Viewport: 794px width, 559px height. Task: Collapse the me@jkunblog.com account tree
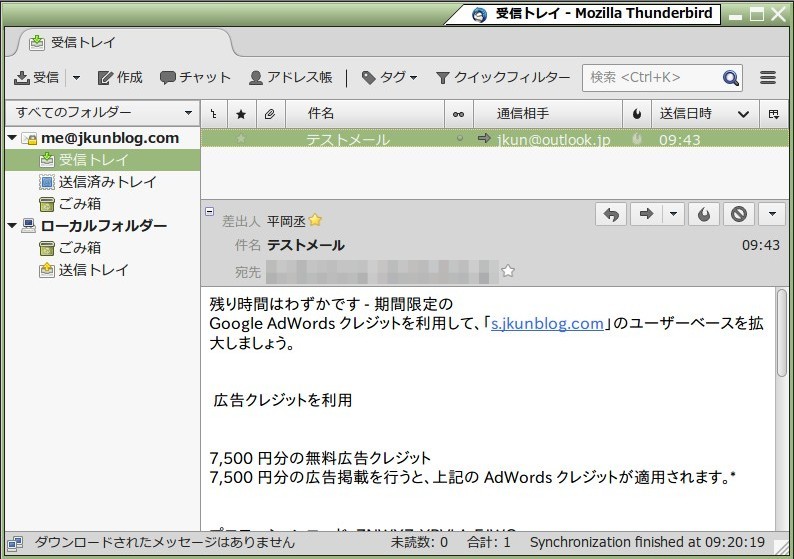pyautogui.click(x=12, y=138)
